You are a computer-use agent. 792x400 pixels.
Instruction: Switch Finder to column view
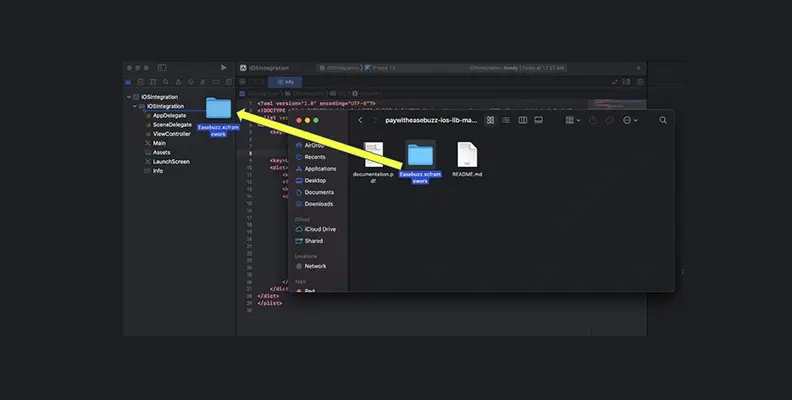pyautogui.click(x=522, y=120)
